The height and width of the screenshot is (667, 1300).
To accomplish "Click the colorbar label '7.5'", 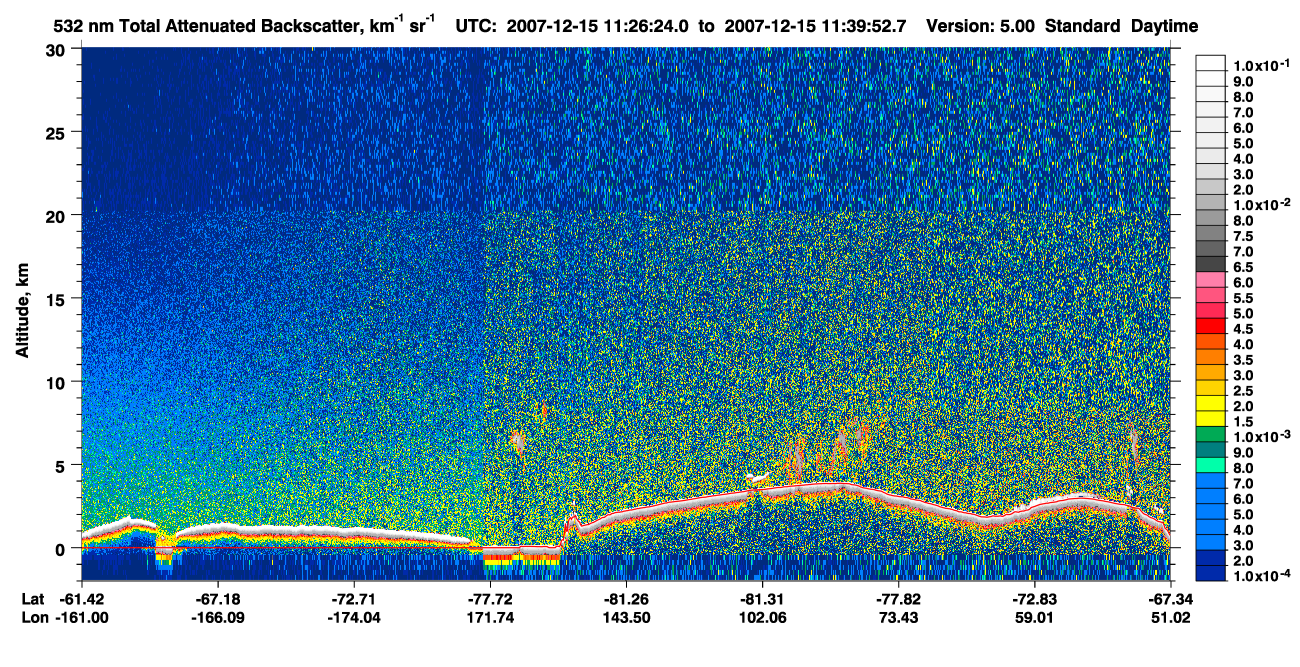I will click(1244, 235).
